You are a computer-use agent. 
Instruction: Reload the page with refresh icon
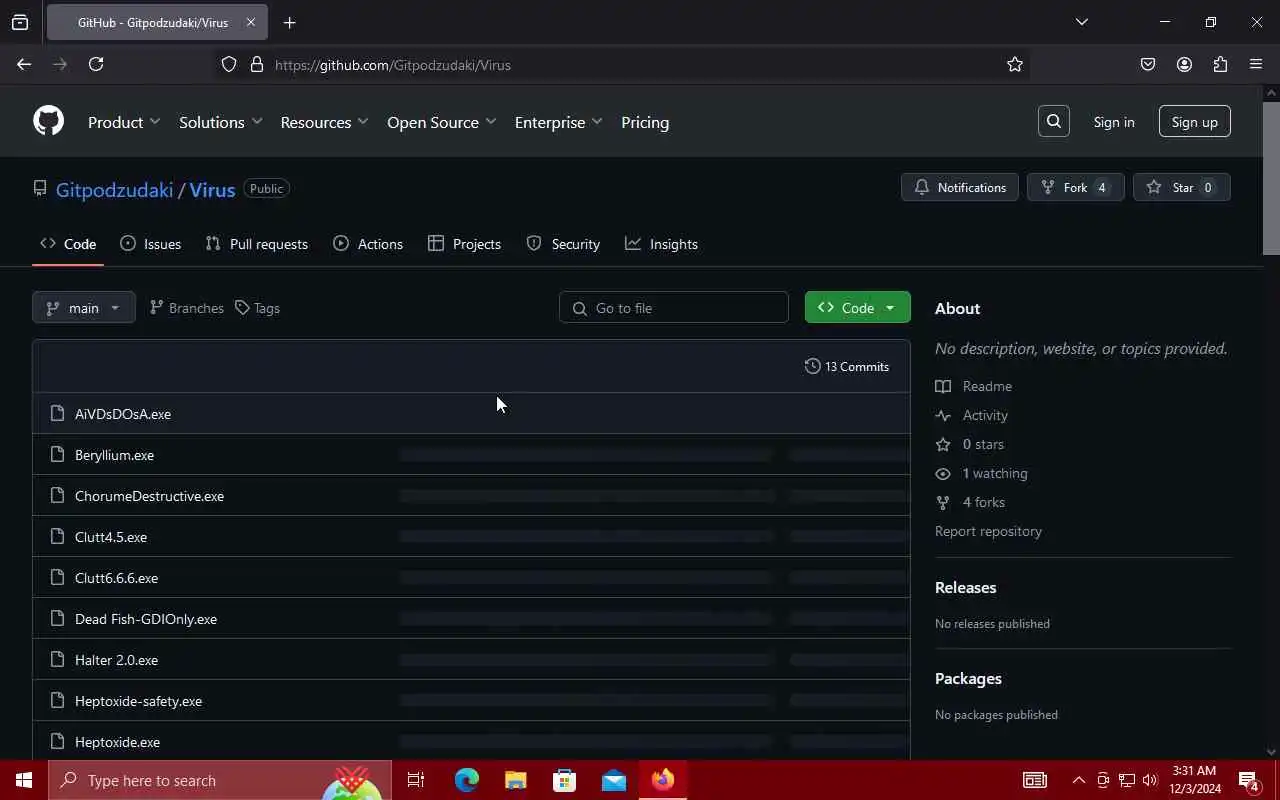click(x=96, y=64)
